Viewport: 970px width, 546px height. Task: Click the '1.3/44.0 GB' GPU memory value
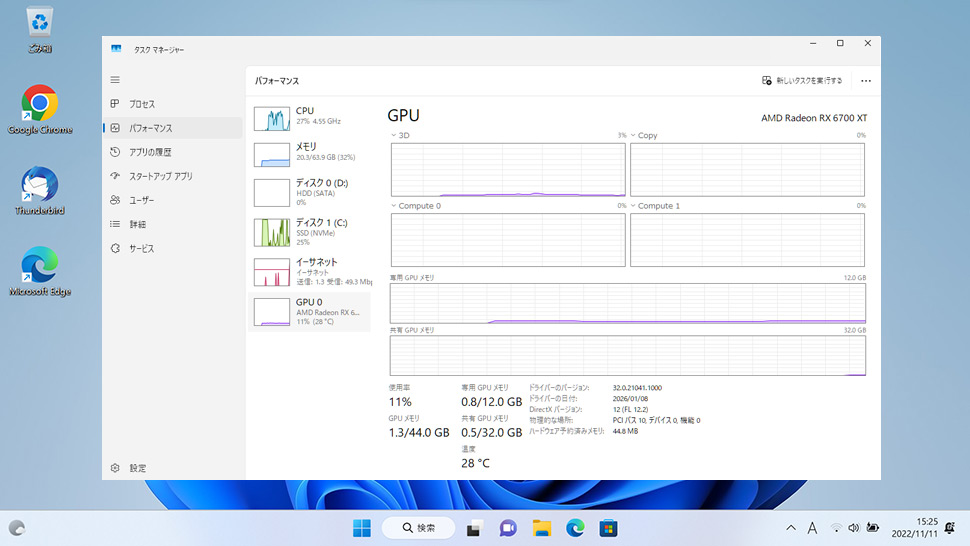419,433
